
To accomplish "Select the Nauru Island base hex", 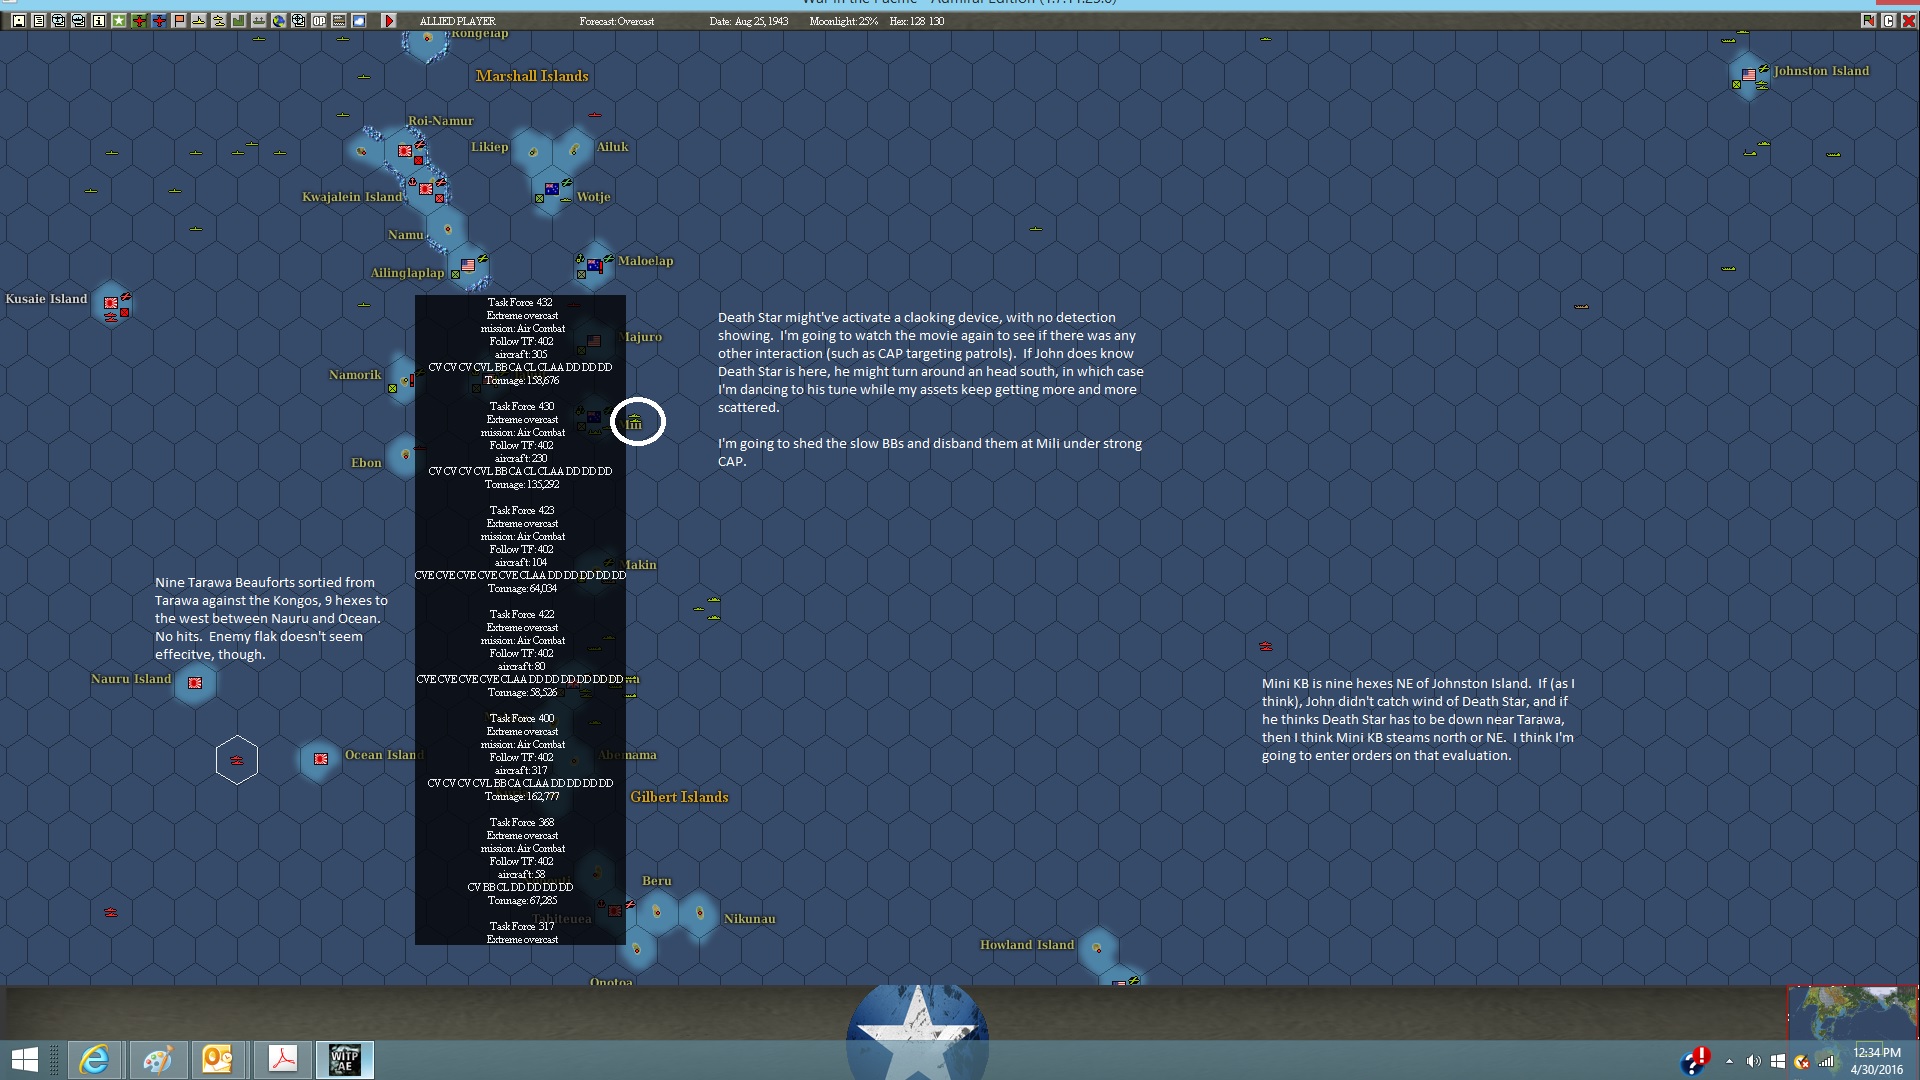I will [195, 683].
